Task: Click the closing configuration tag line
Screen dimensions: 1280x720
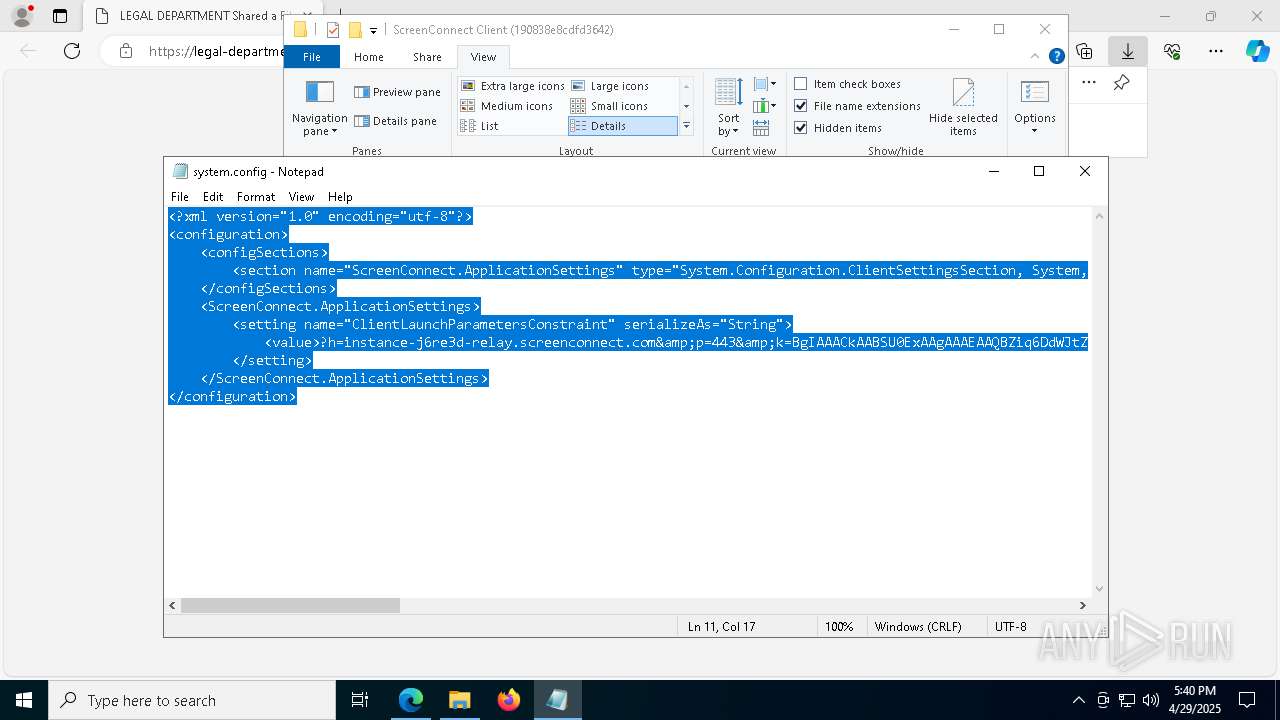Action: (233, 397)
